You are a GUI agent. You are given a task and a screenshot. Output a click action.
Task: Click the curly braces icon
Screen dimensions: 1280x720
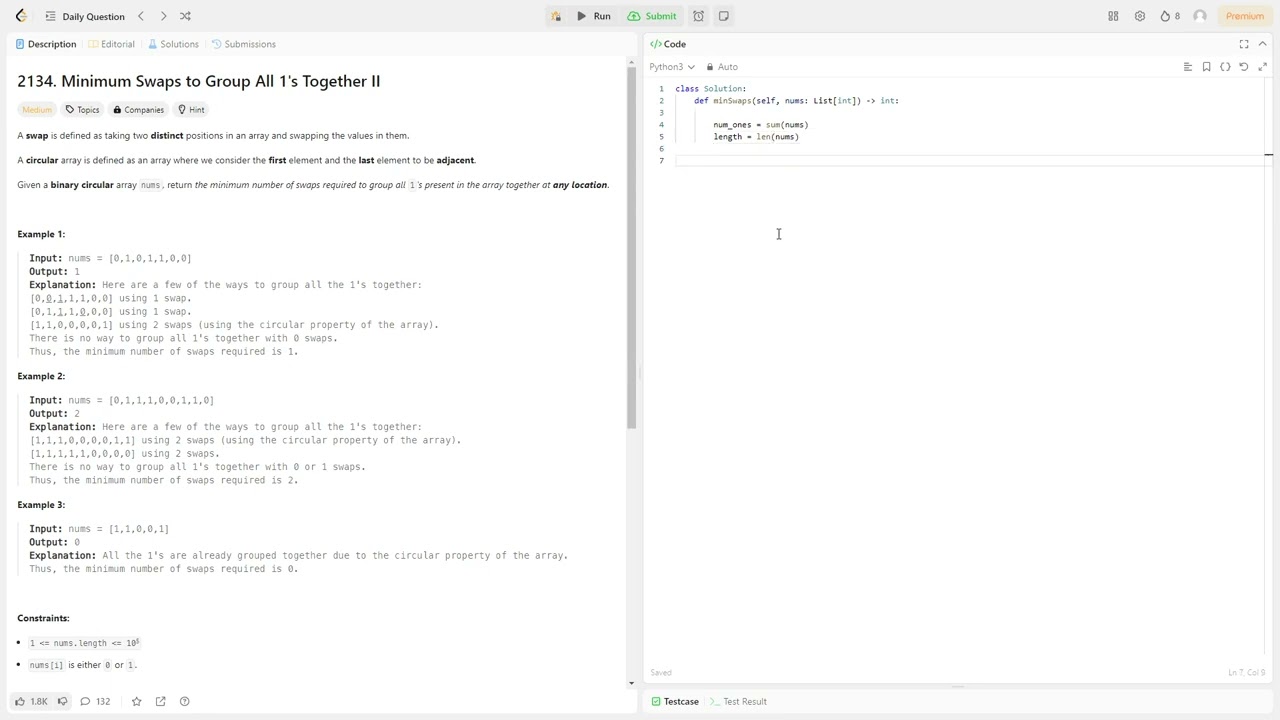click(x=1225, y=67)
